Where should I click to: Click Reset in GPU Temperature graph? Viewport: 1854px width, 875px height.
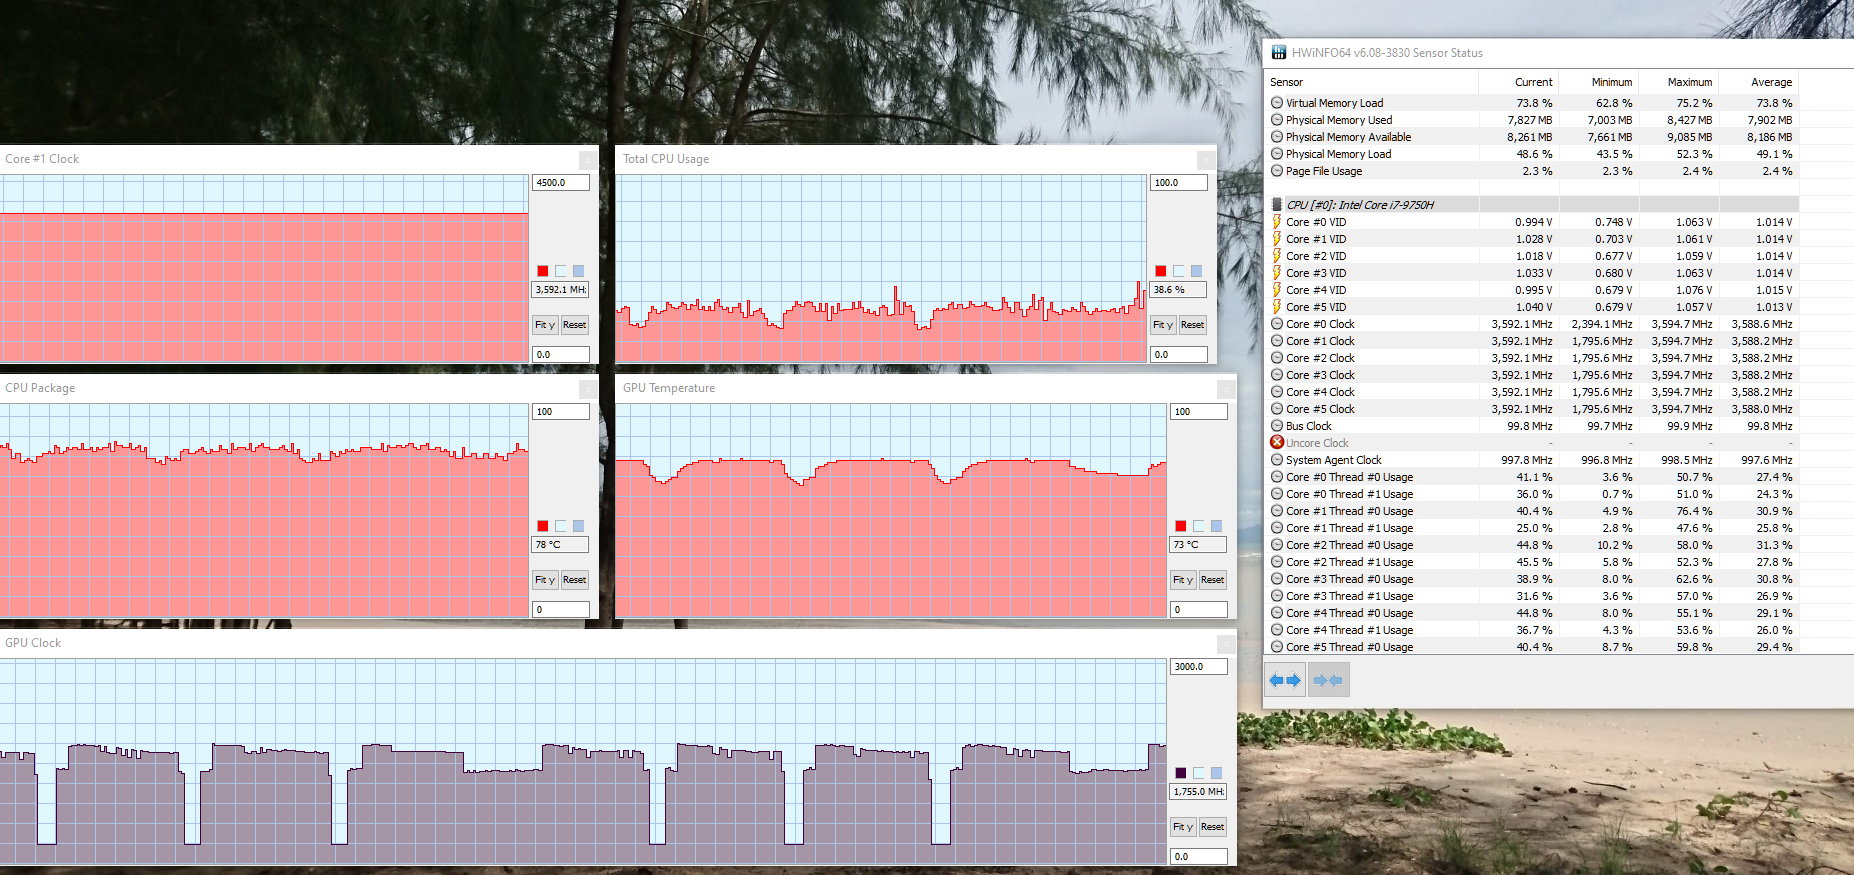tap(1212, 580)
